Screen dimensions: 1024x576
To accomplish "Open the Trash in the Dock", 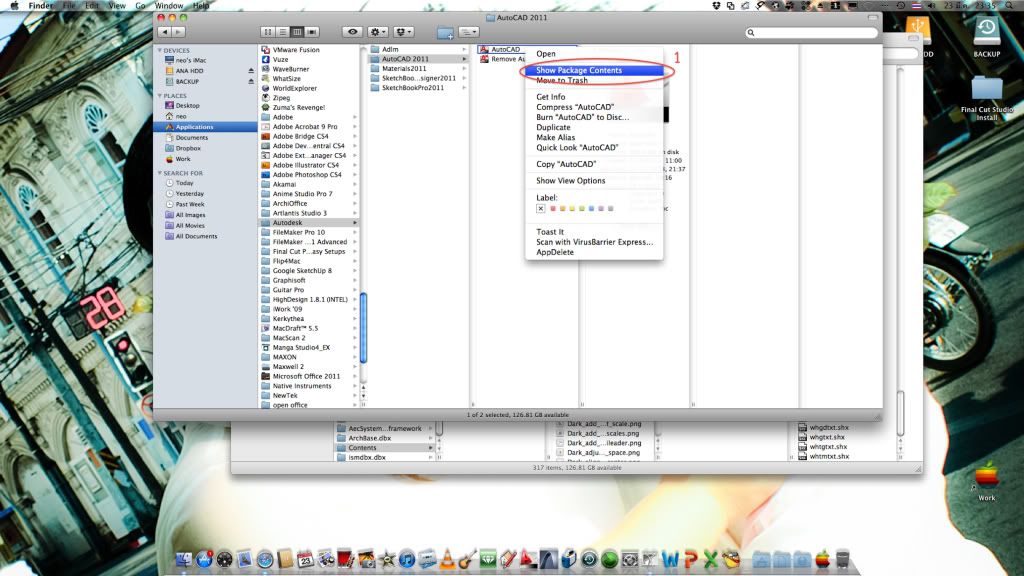I will (842, 559).
